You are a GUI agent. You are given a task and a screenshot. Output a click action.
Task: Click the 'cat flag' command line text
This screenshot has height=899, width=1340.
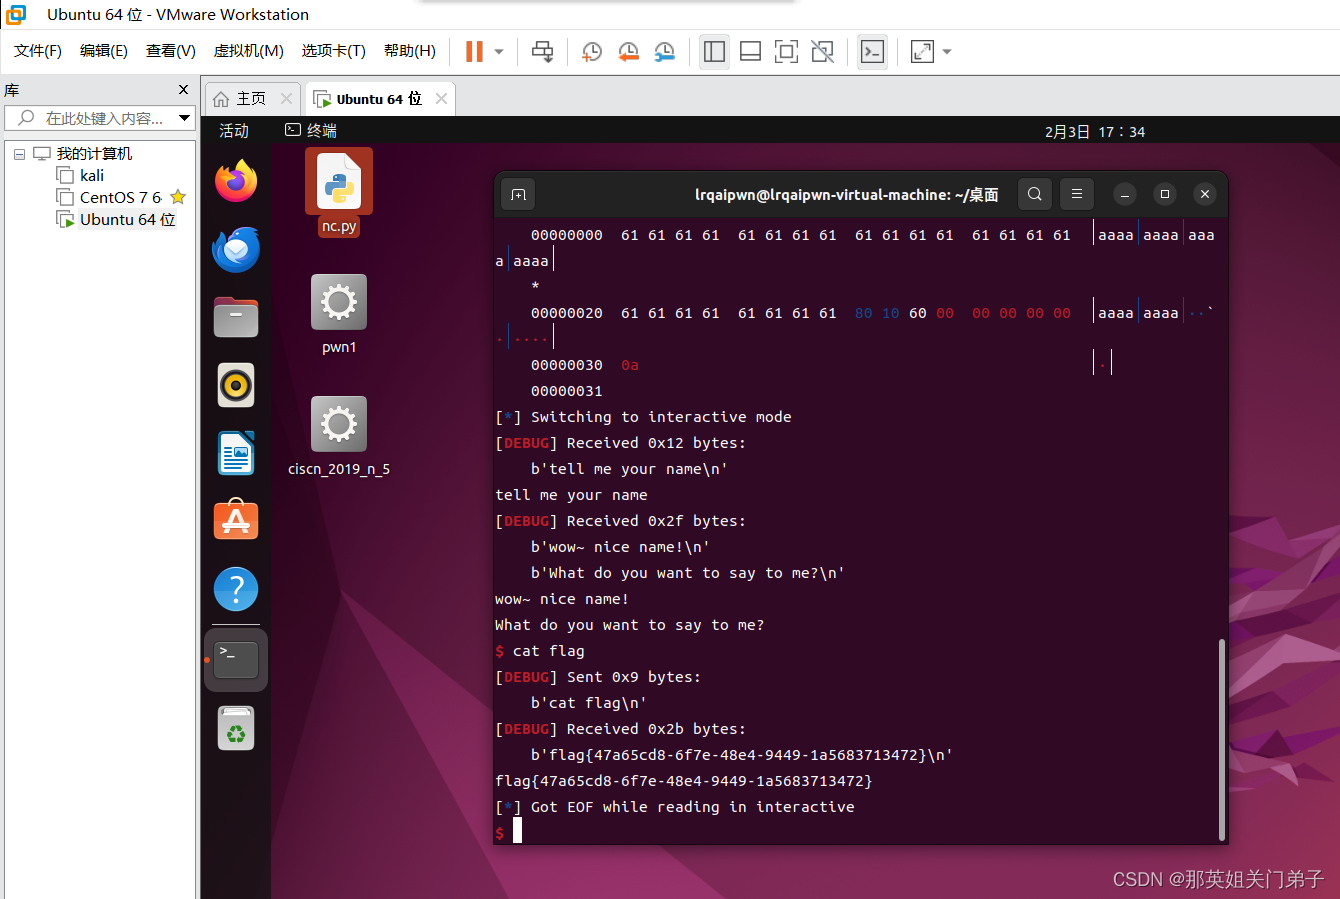click(549, 651)
